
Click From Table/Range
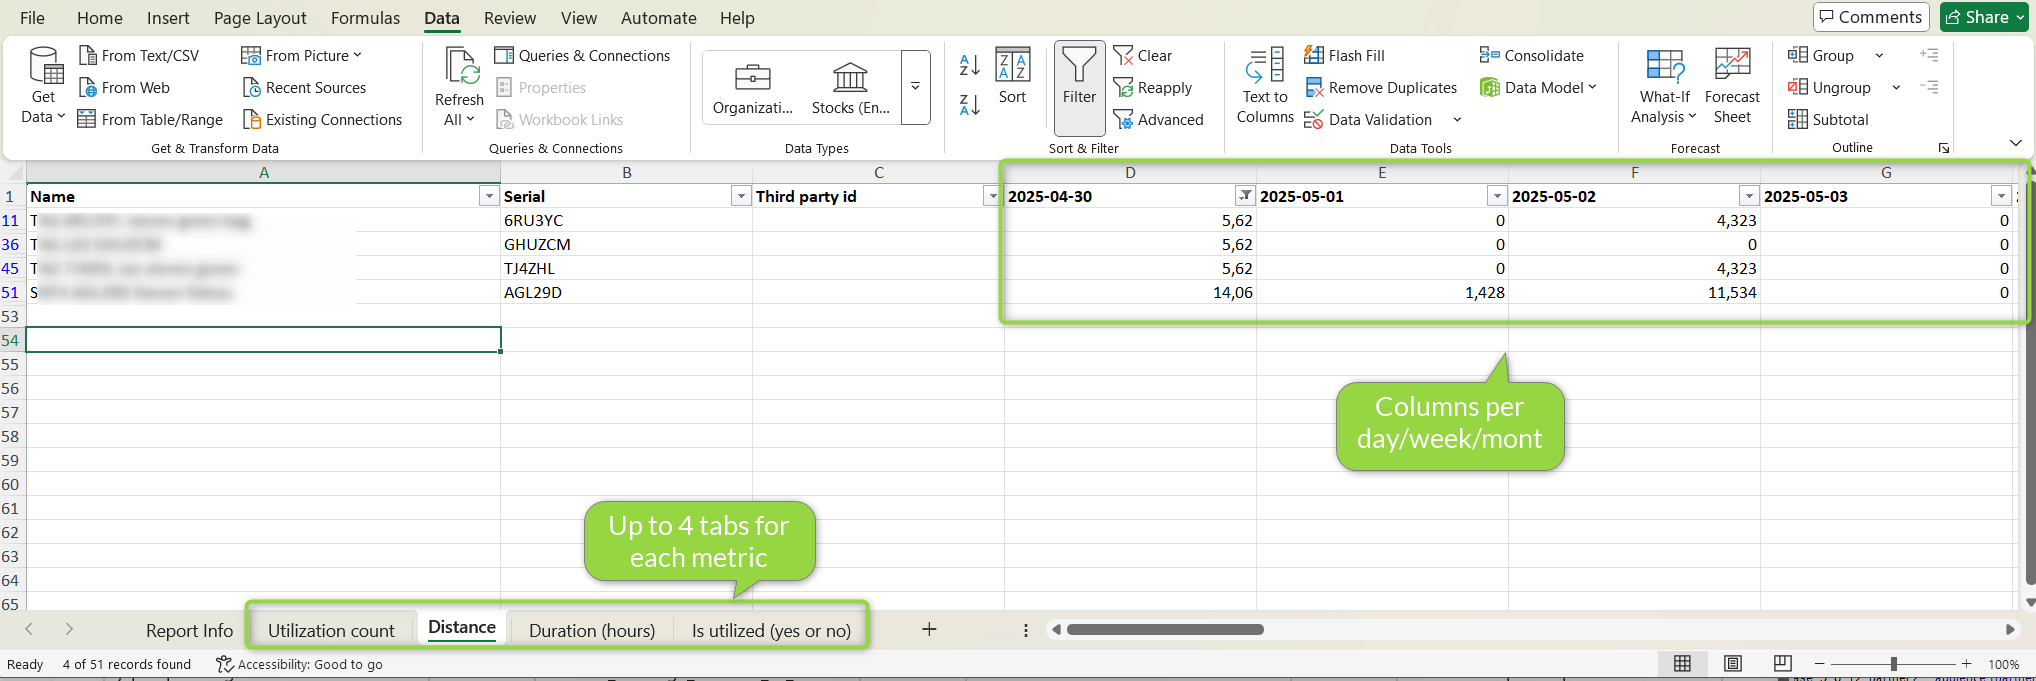pos(150,120)
